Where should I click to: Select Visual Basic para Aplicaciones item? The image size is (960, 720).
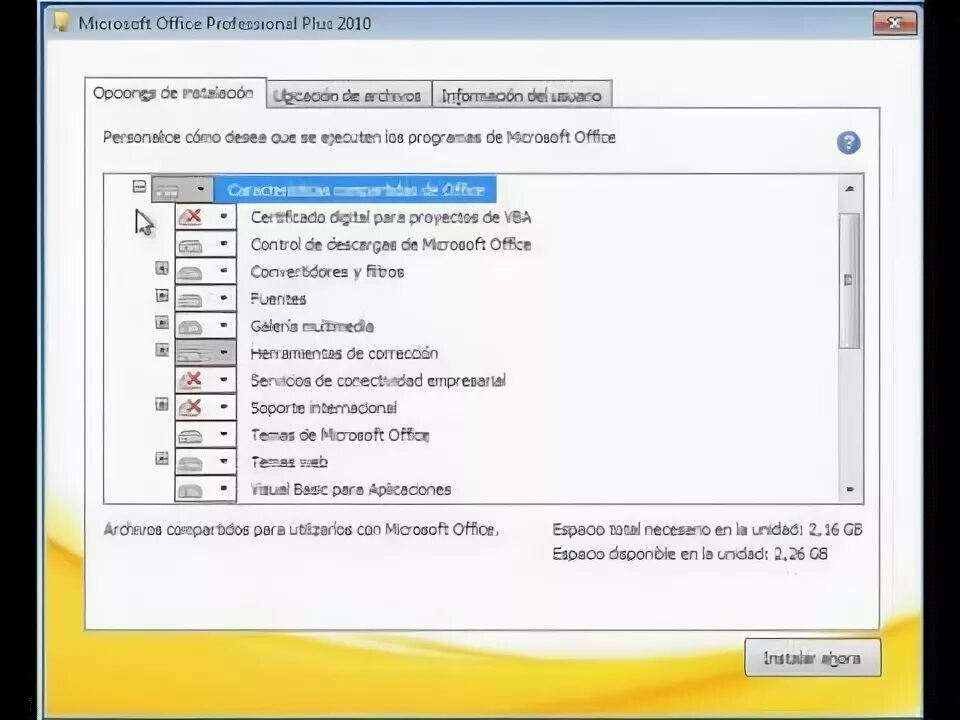coord(351,490)
